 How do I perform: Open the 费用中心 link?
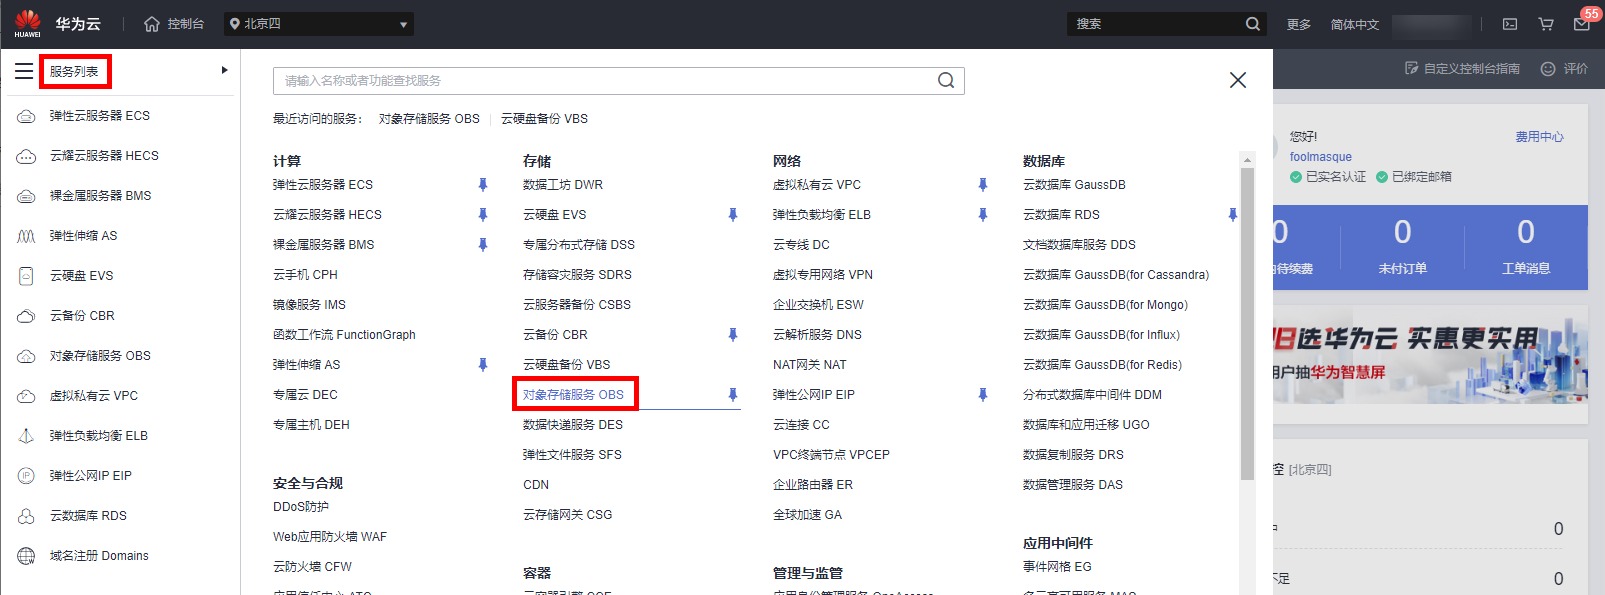[x=1538, y=137]
